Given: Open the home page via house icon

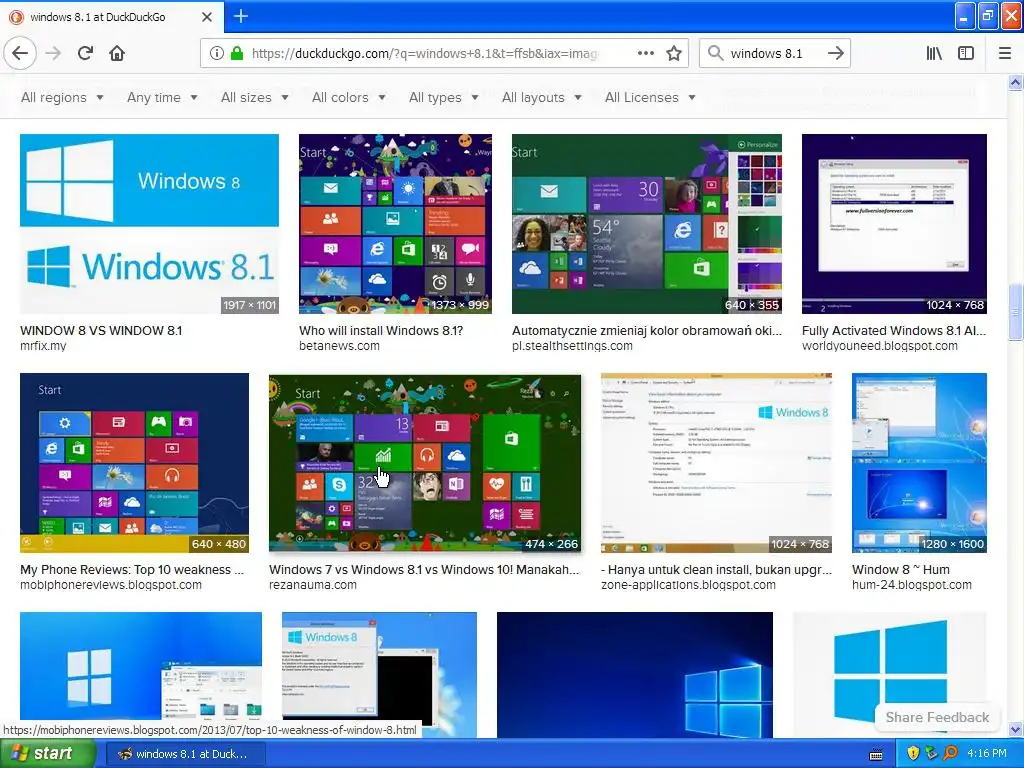Looking at the screenshot, I should tap(117, 54).
